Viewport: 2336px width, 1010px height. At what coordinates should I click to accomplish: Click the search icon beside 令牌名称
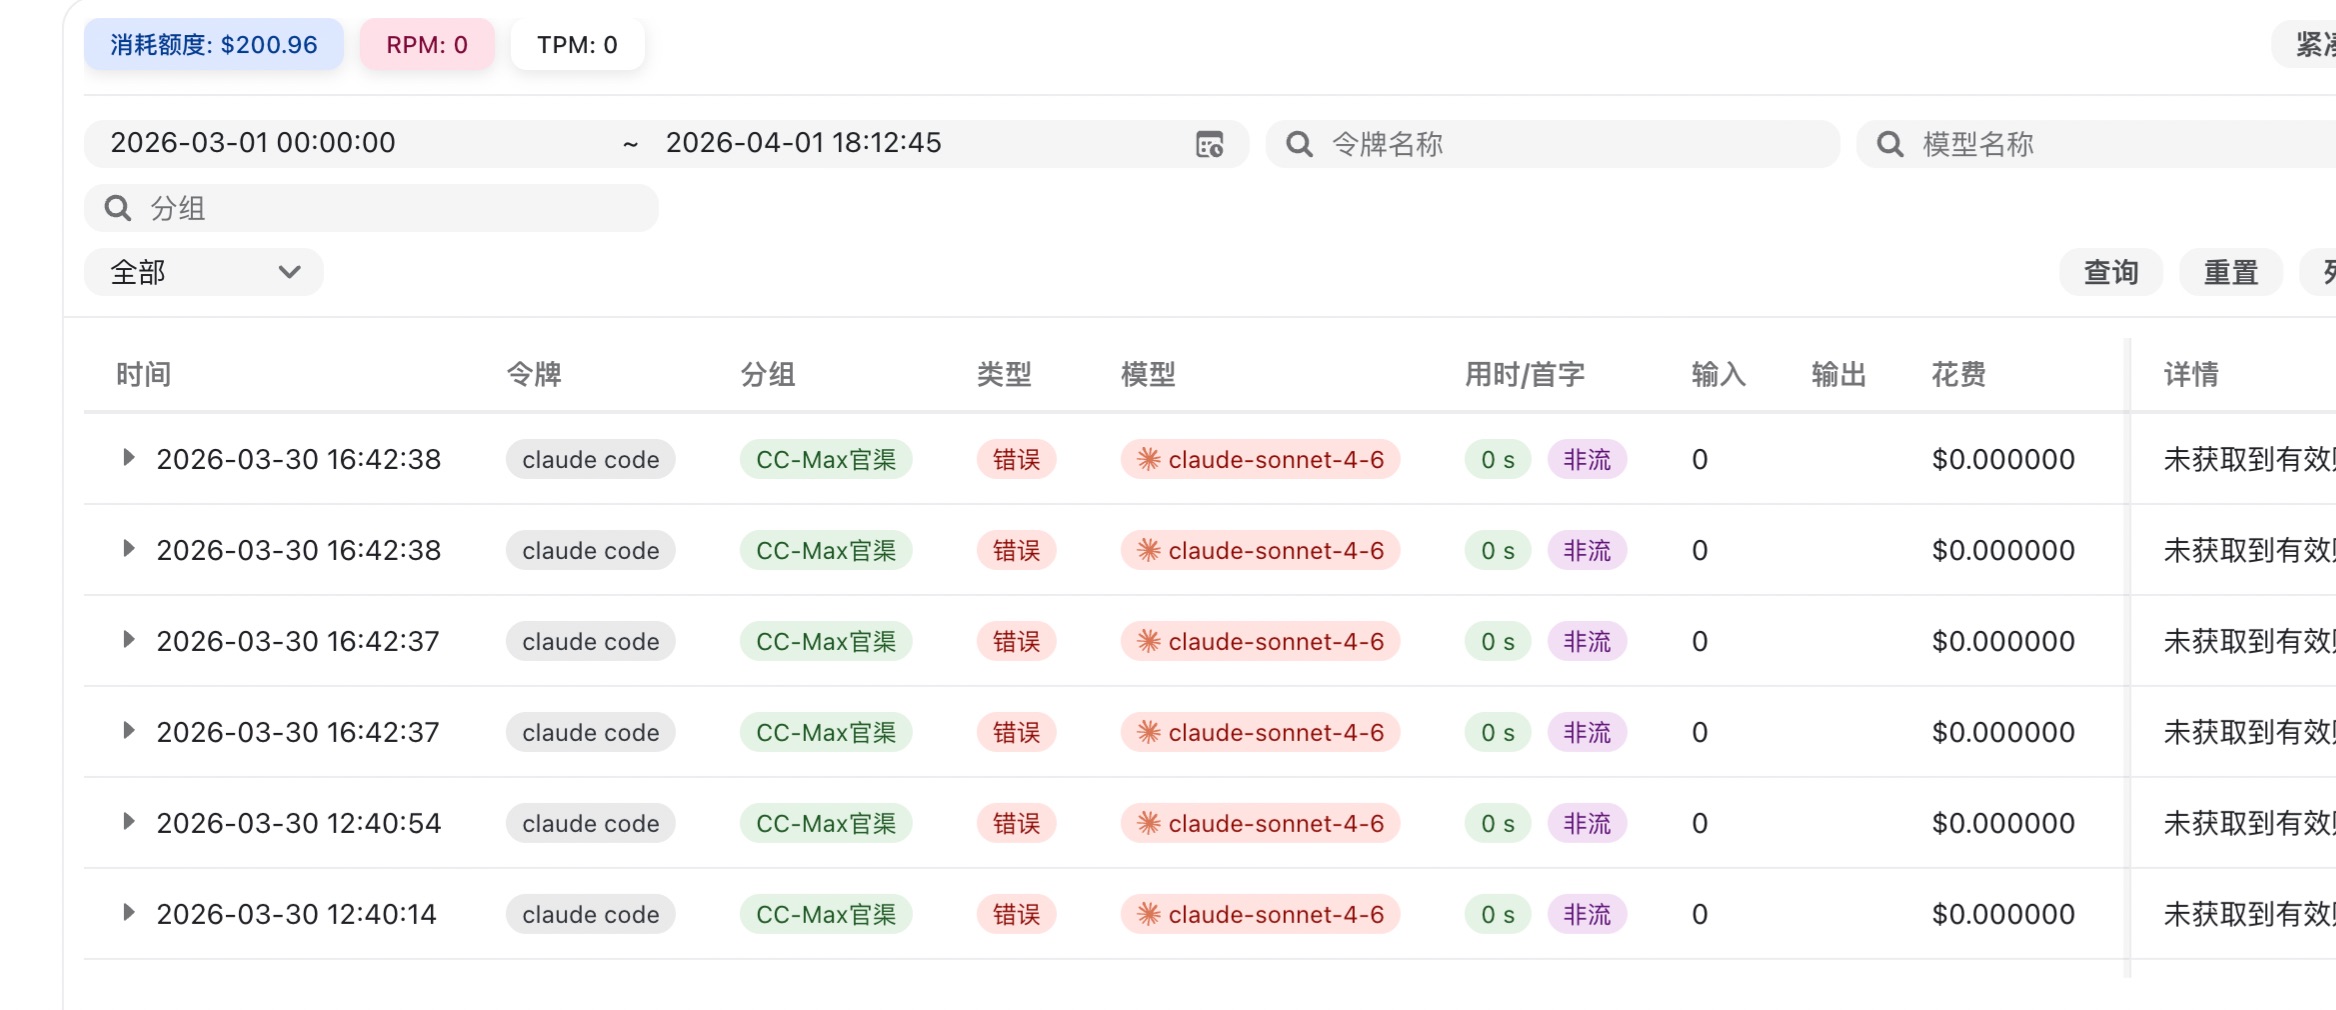(1299, 145)
